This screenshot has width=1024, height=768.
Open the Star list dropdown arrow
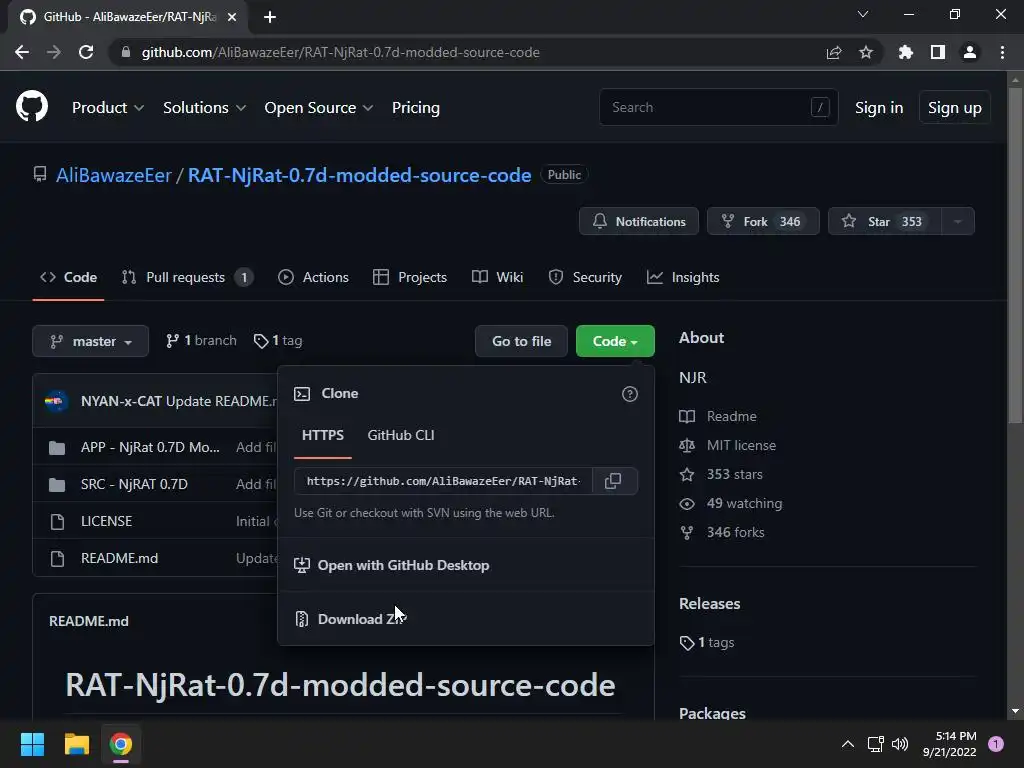point(958,221)
